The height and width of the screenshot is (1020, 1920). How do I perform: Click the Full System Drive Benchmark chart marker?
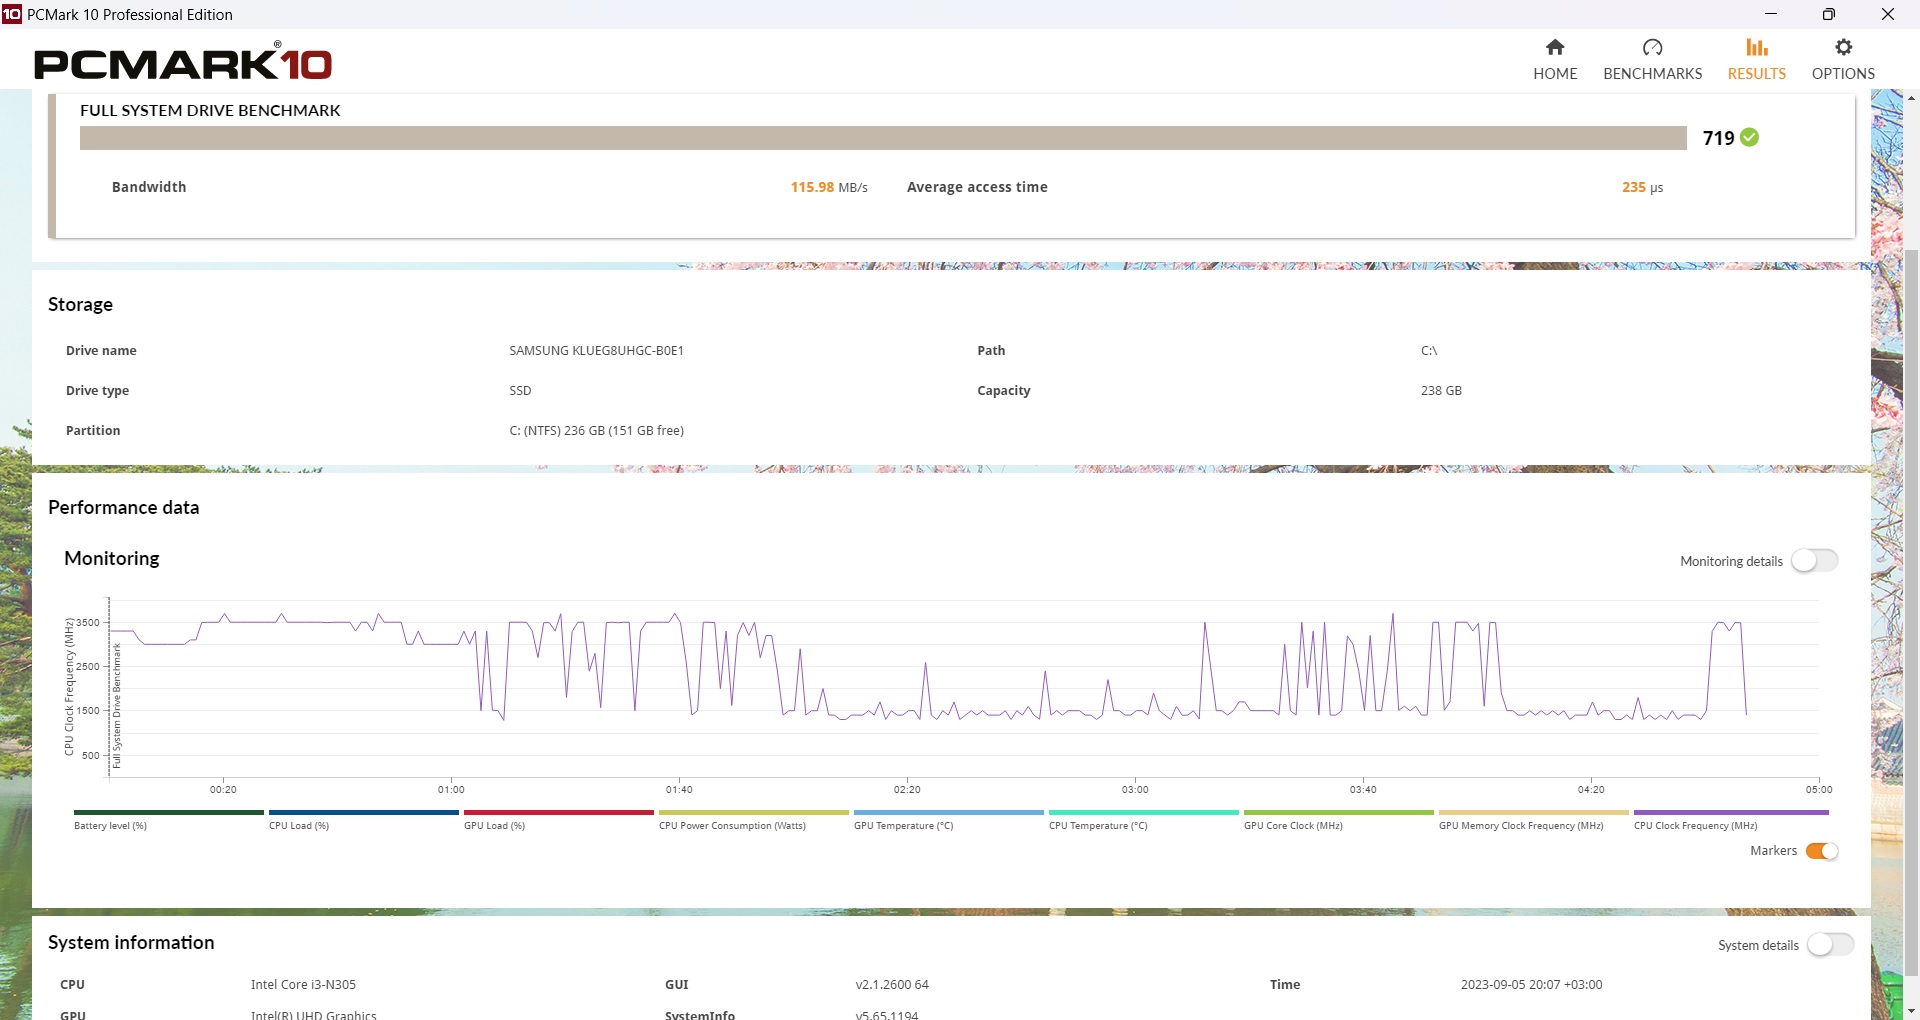point(117,706)
